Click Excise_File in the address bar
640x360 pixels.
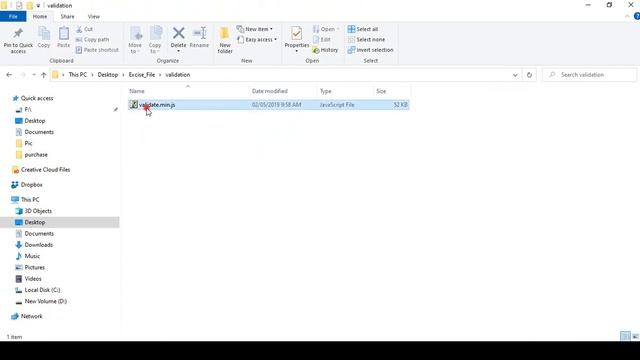point(142,75)
